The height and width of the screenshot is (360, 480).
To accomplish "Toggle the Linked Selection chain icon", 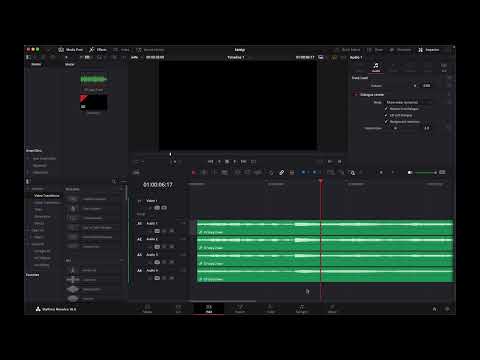I will coord(281,172).
